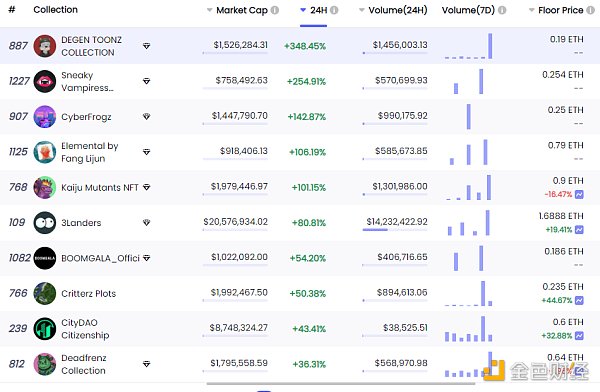Open CityDAO Citizenship floor price chart icon

(579, 336)
